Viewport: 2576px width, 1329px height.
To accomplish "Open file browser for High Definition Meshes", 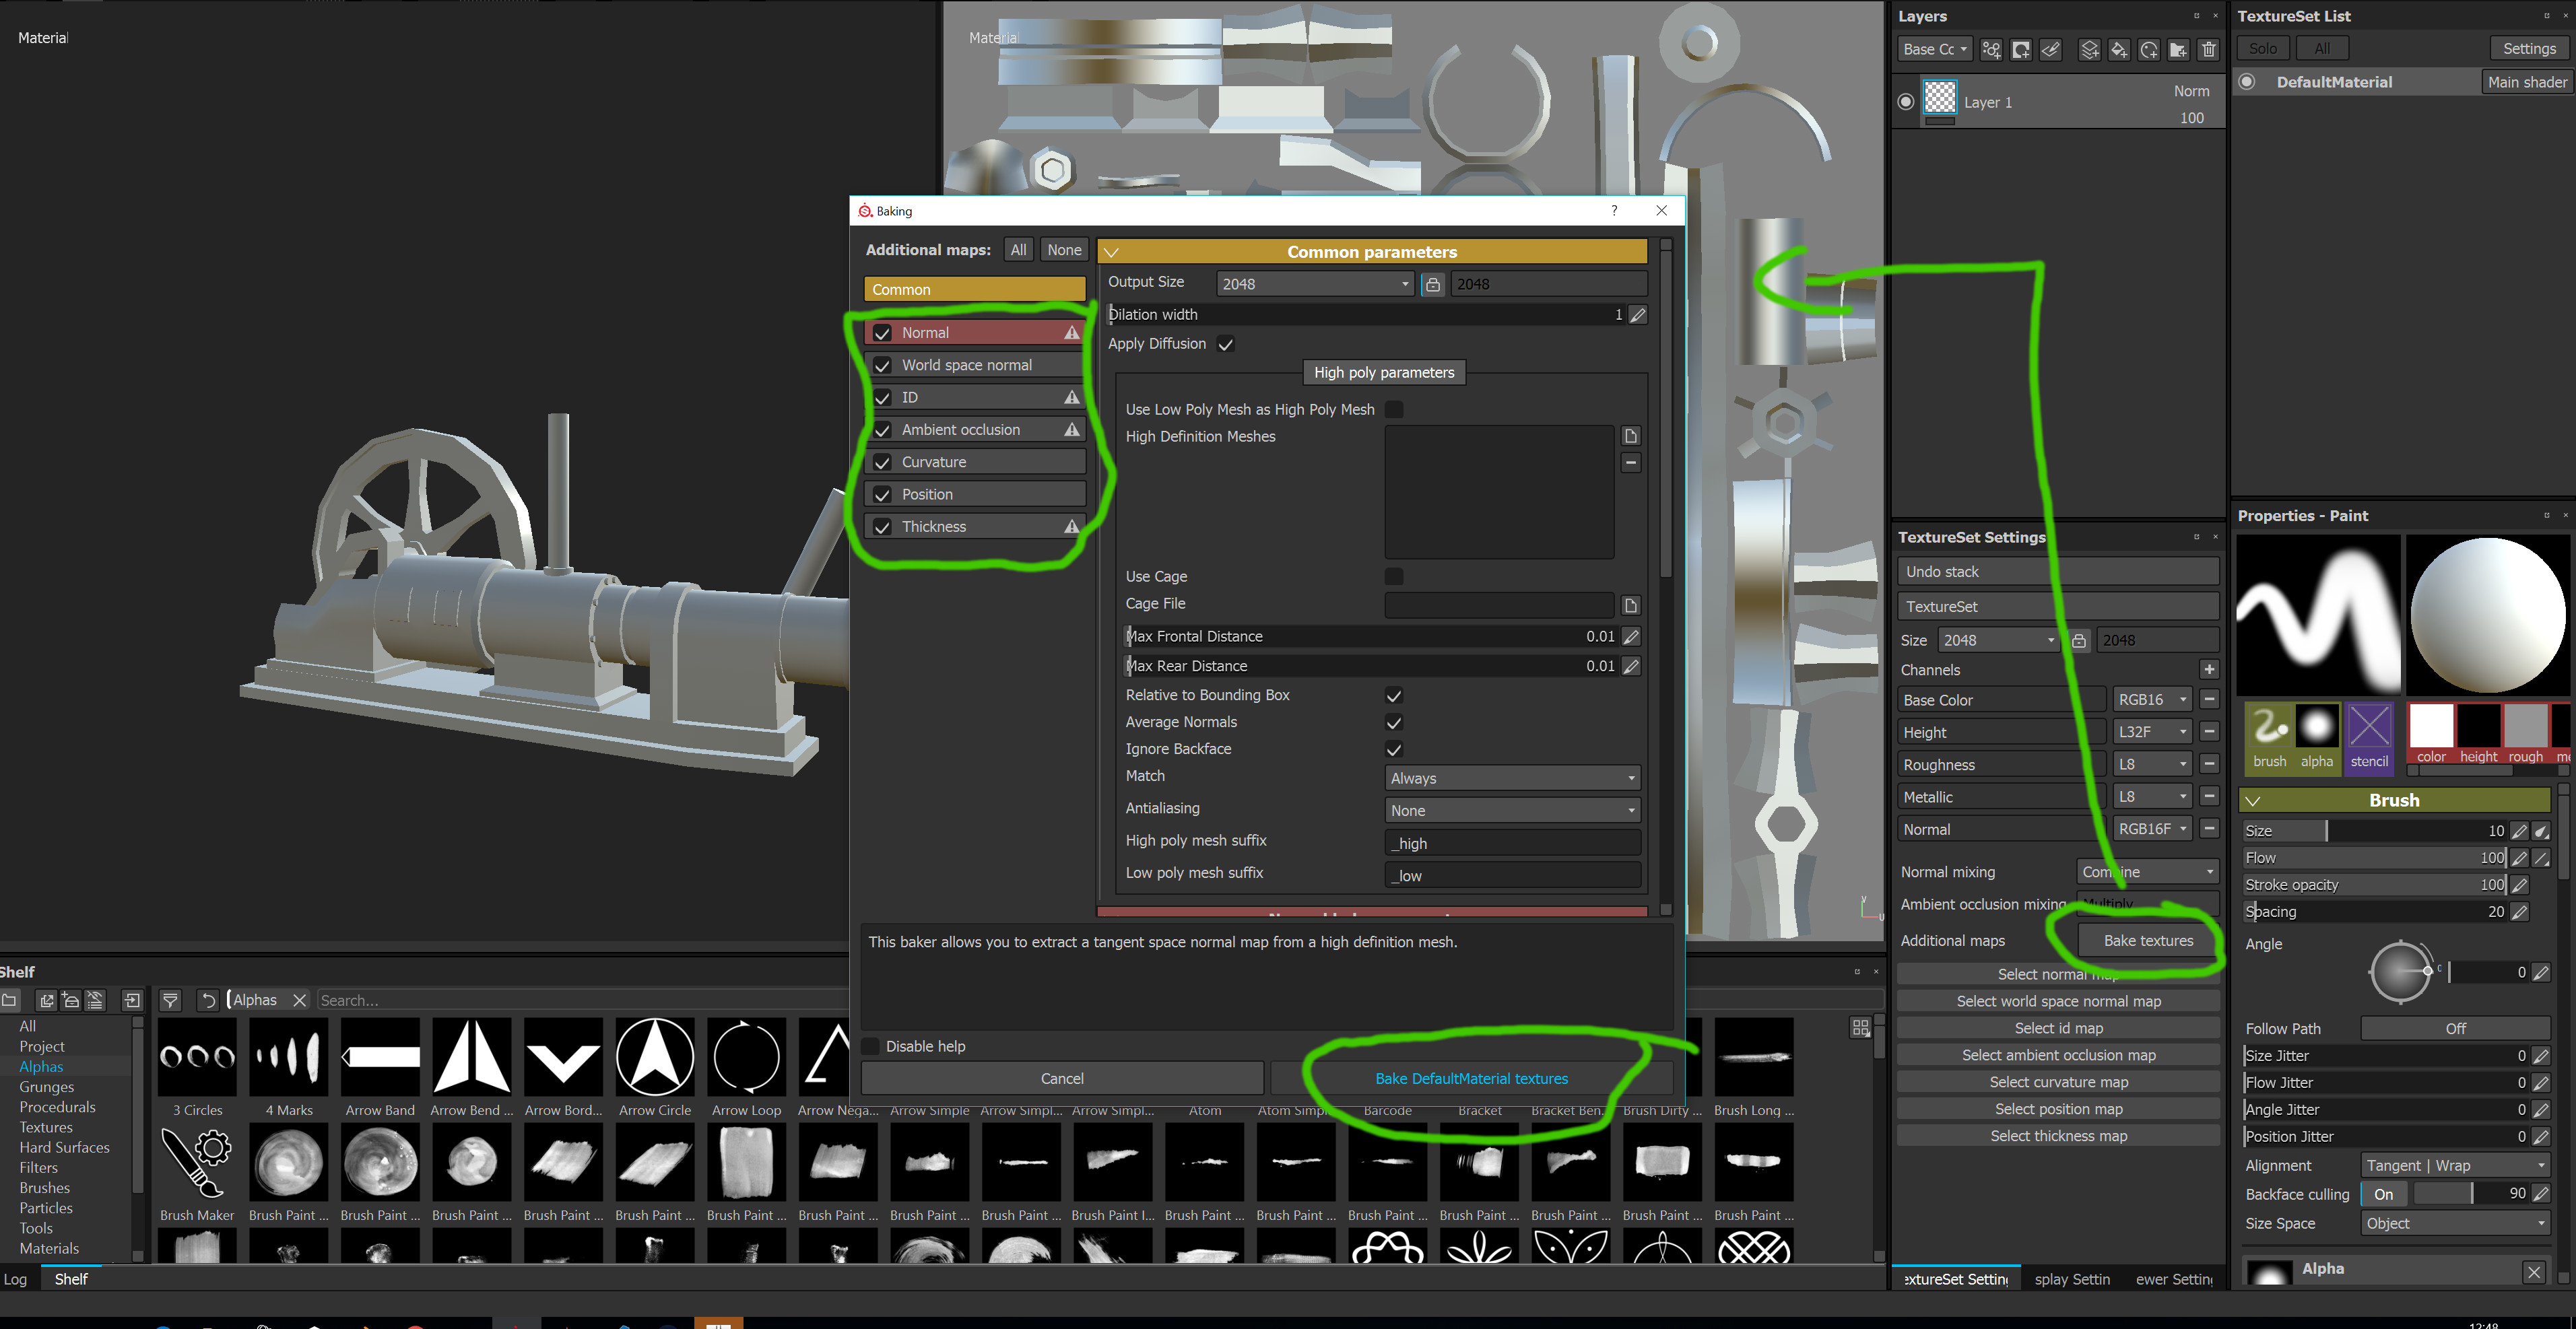I will [x=1630, y=436].
